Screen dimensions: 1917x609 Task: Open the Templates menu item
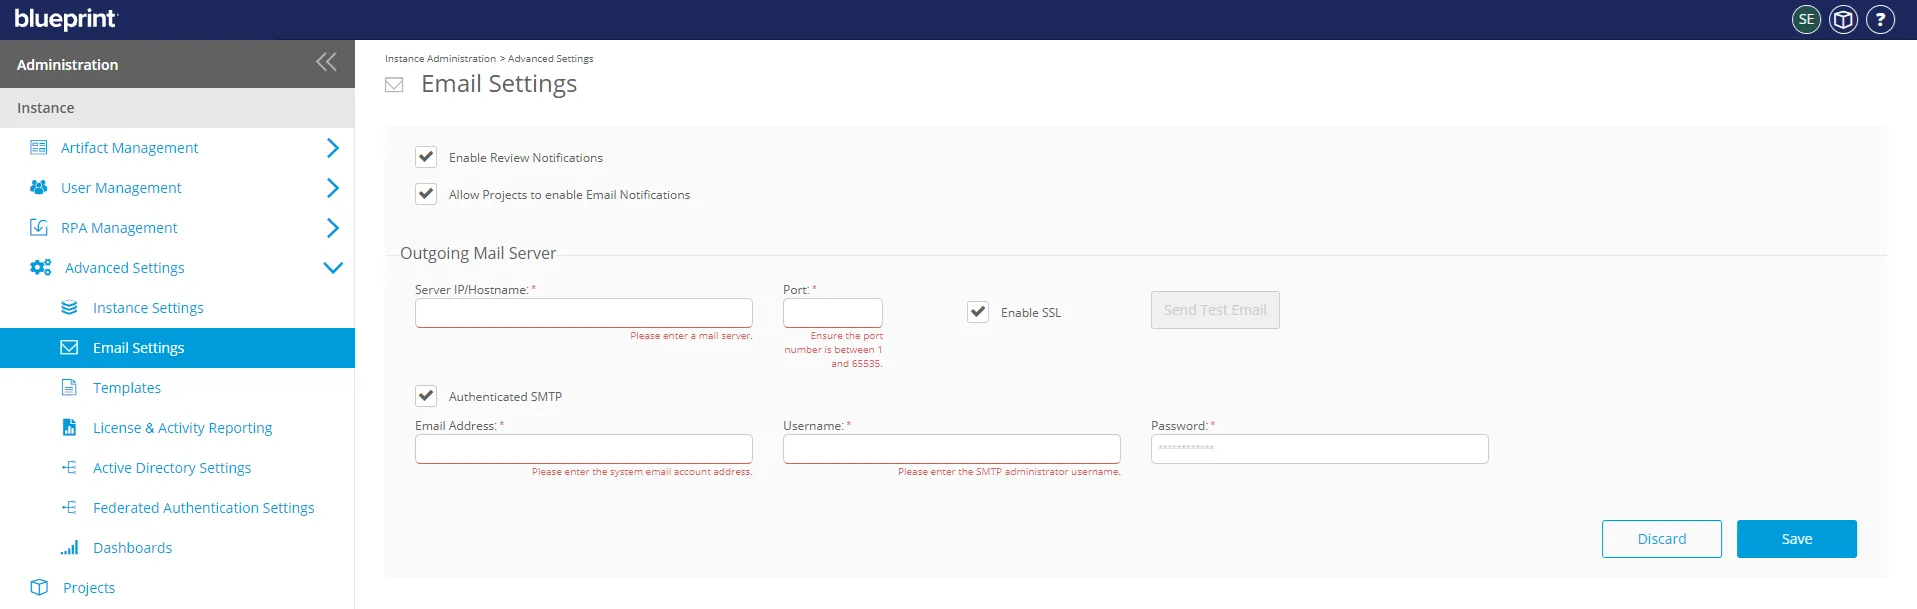click(127, 388)
